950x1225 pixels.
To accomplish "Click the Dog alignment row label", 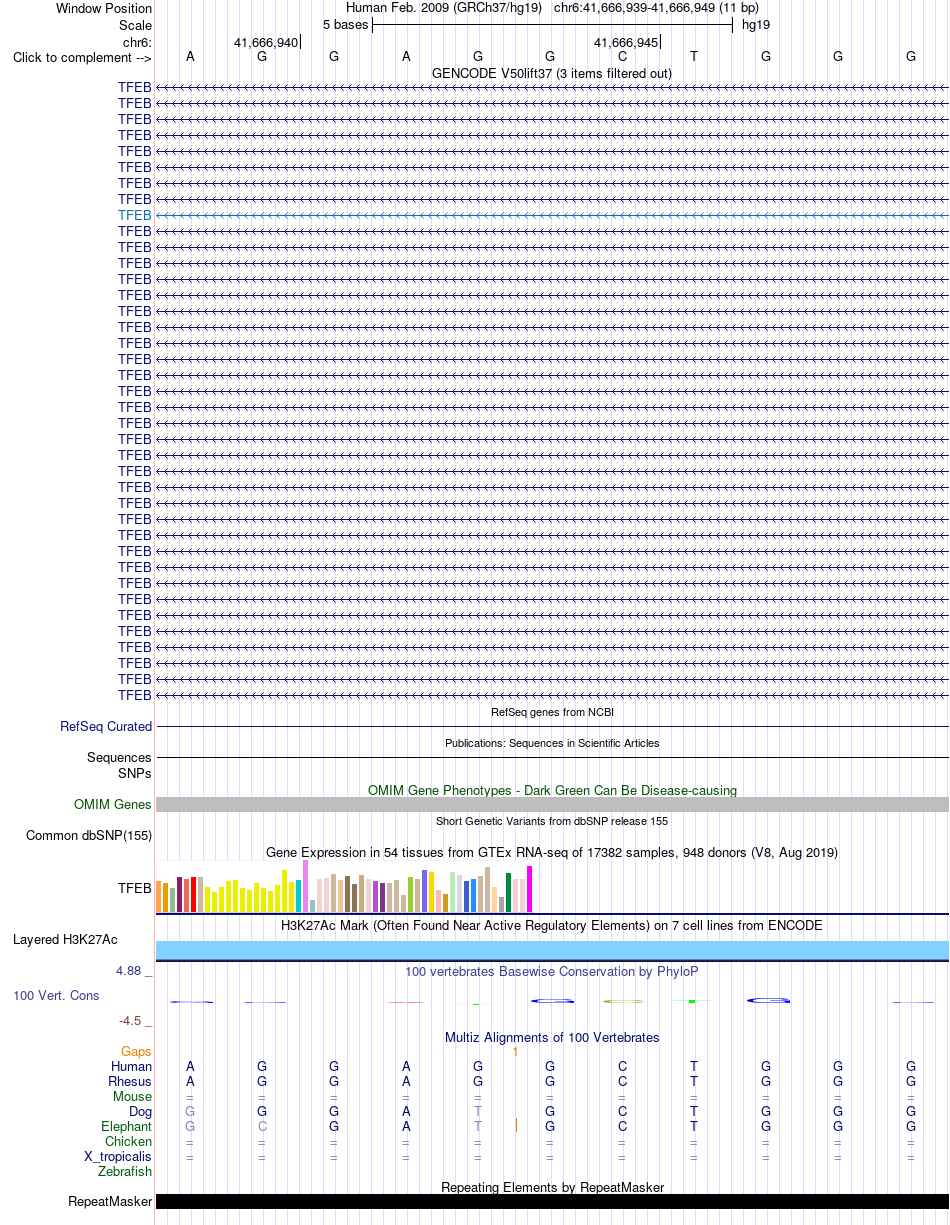I will [x=140, y=1112].
